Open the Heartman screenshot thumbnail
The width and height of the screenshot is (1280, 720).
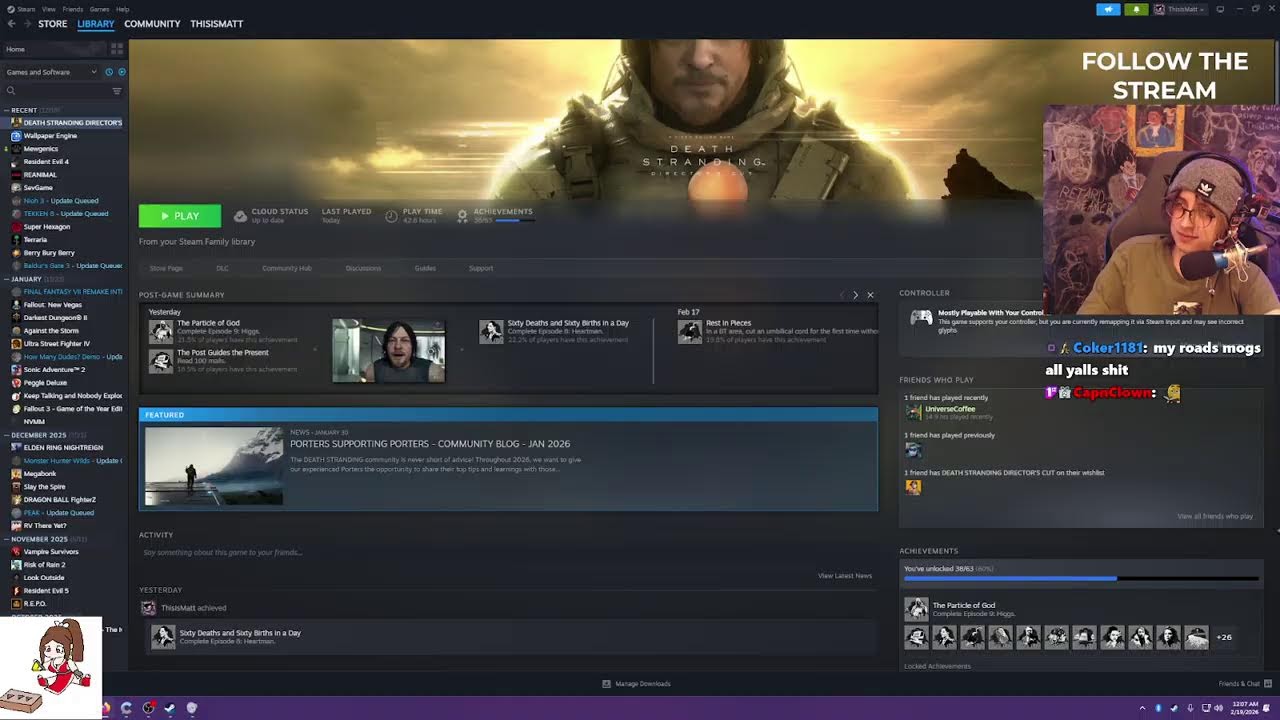(x=389, y=351)
